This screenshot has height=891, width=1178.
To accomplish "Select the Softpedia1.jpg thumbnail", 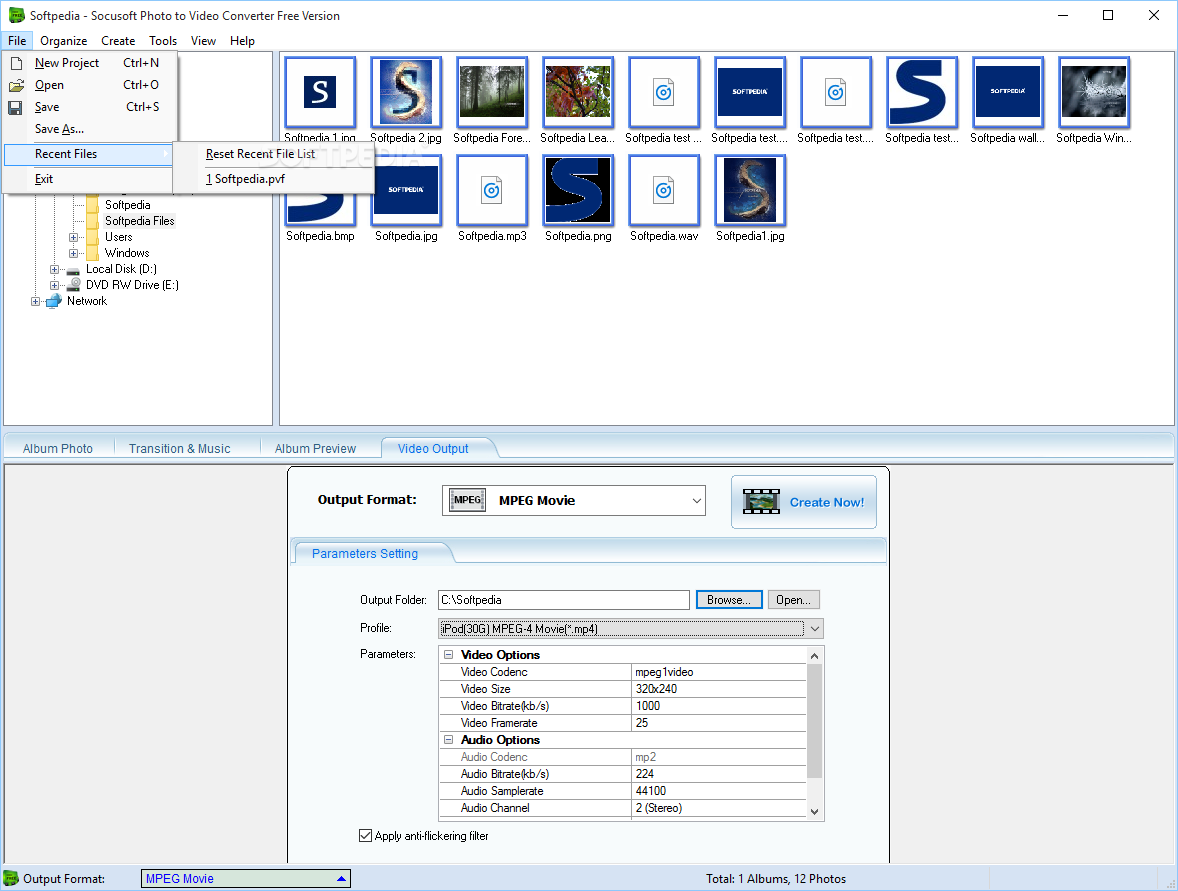I will (750, 190).
